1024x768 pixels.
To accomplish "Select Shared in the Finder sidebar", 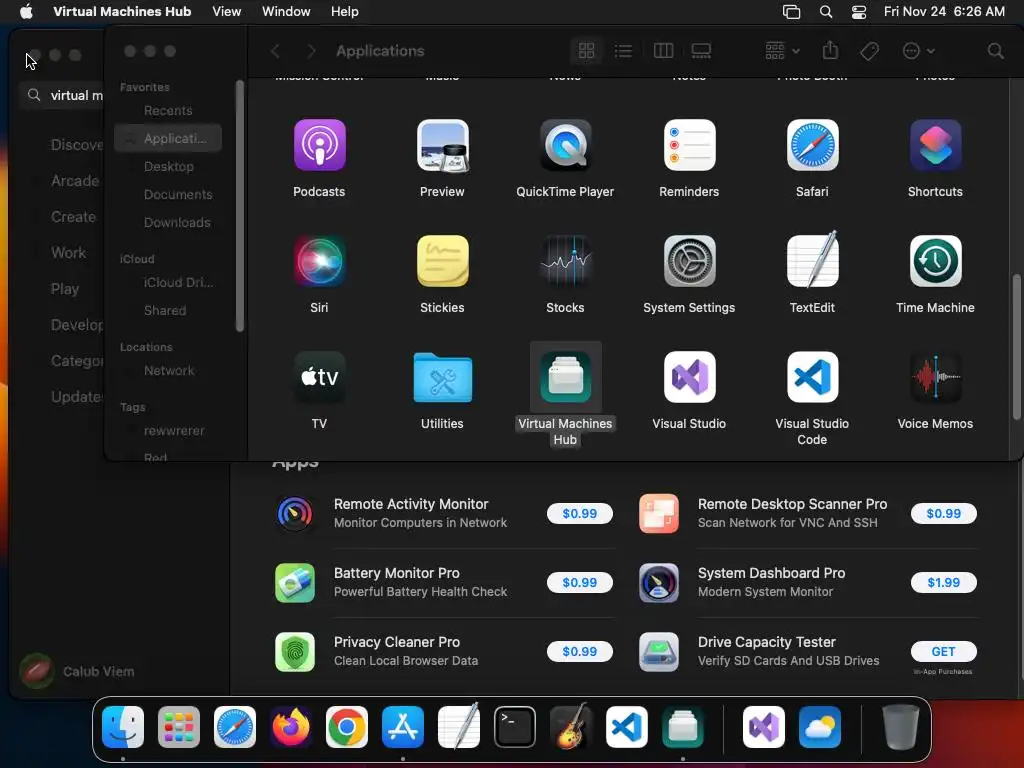I will click(x=168, y=311).
